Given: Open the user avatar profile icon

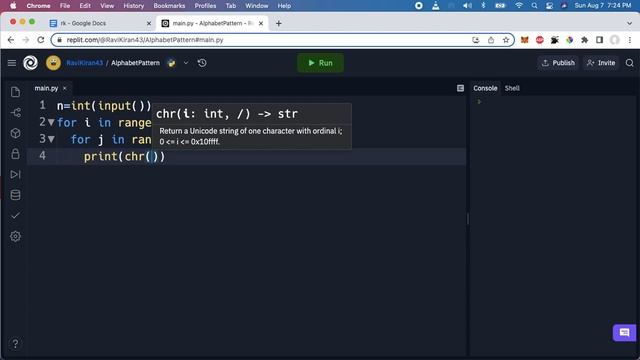Looking at the screenshot, I should click(x=53, y=63).
